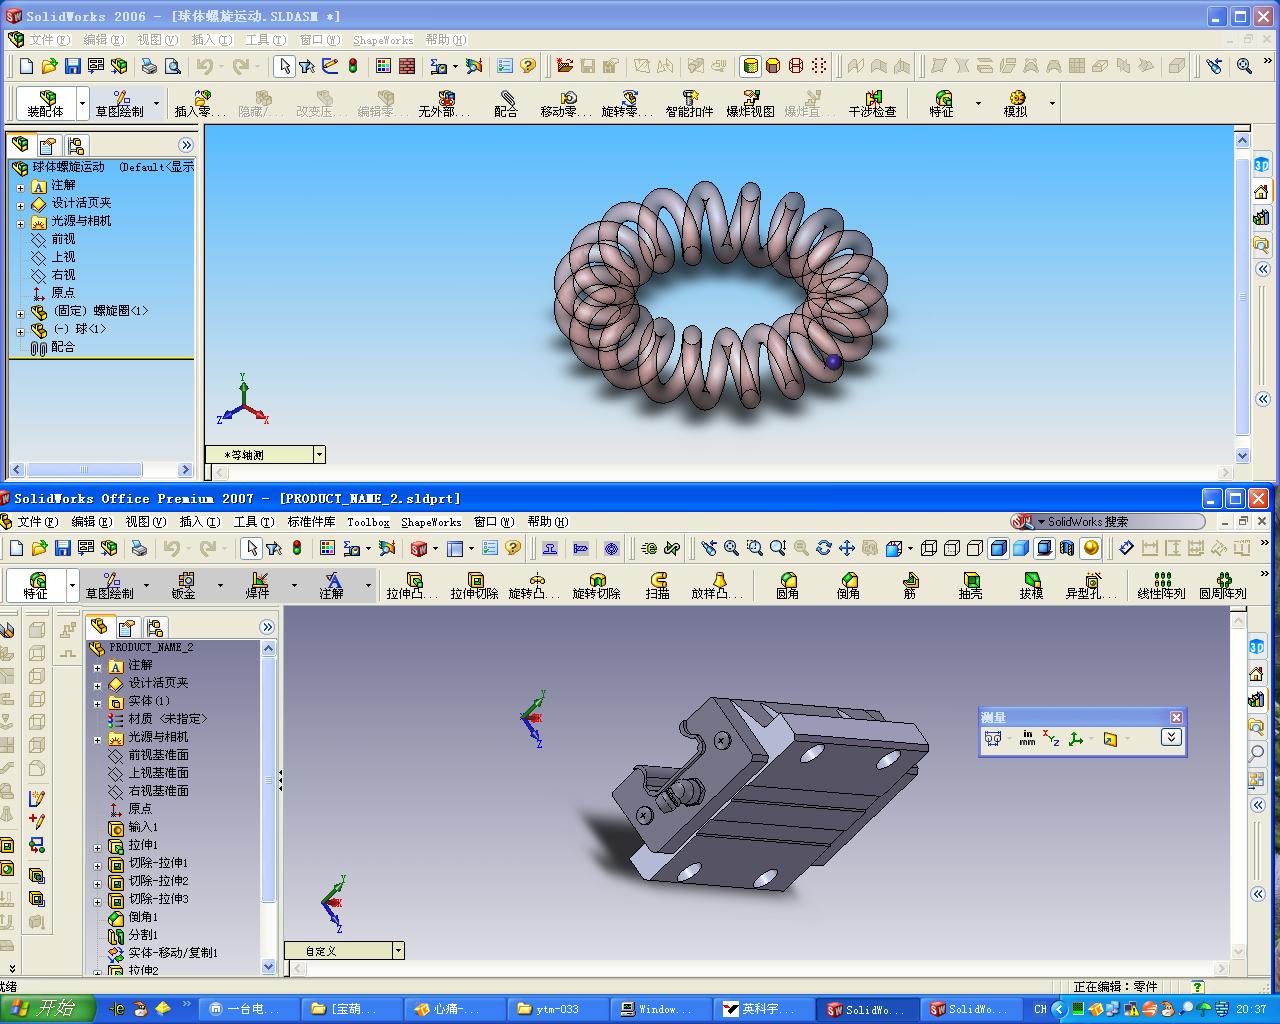The width and height of the screenshot is (1280, 1024).
Task: Toggle Shaded With Edges in the 2007 window
Action: 998,548
